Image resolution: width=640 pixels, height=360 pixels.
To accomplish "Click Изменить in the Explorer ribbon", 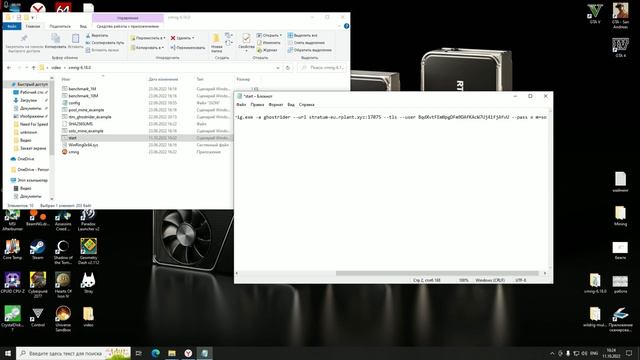I will click(269, 43).
